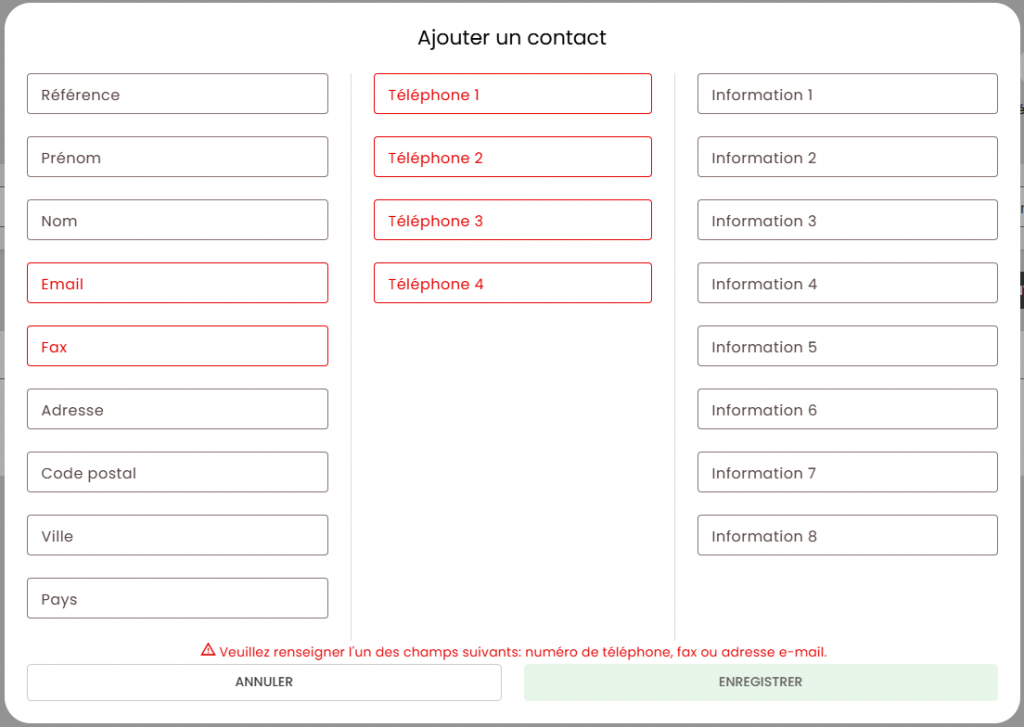Viewport: 1024px width, 727px height.
Task: Focus the Email input field
Action: click(177, 283)
